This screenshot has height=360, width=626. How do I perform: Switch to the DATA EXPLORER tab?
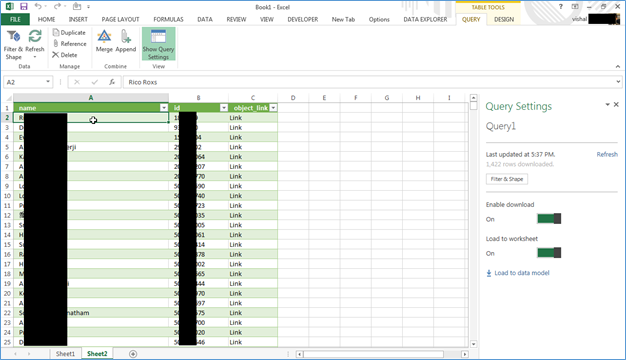(425, 19)
